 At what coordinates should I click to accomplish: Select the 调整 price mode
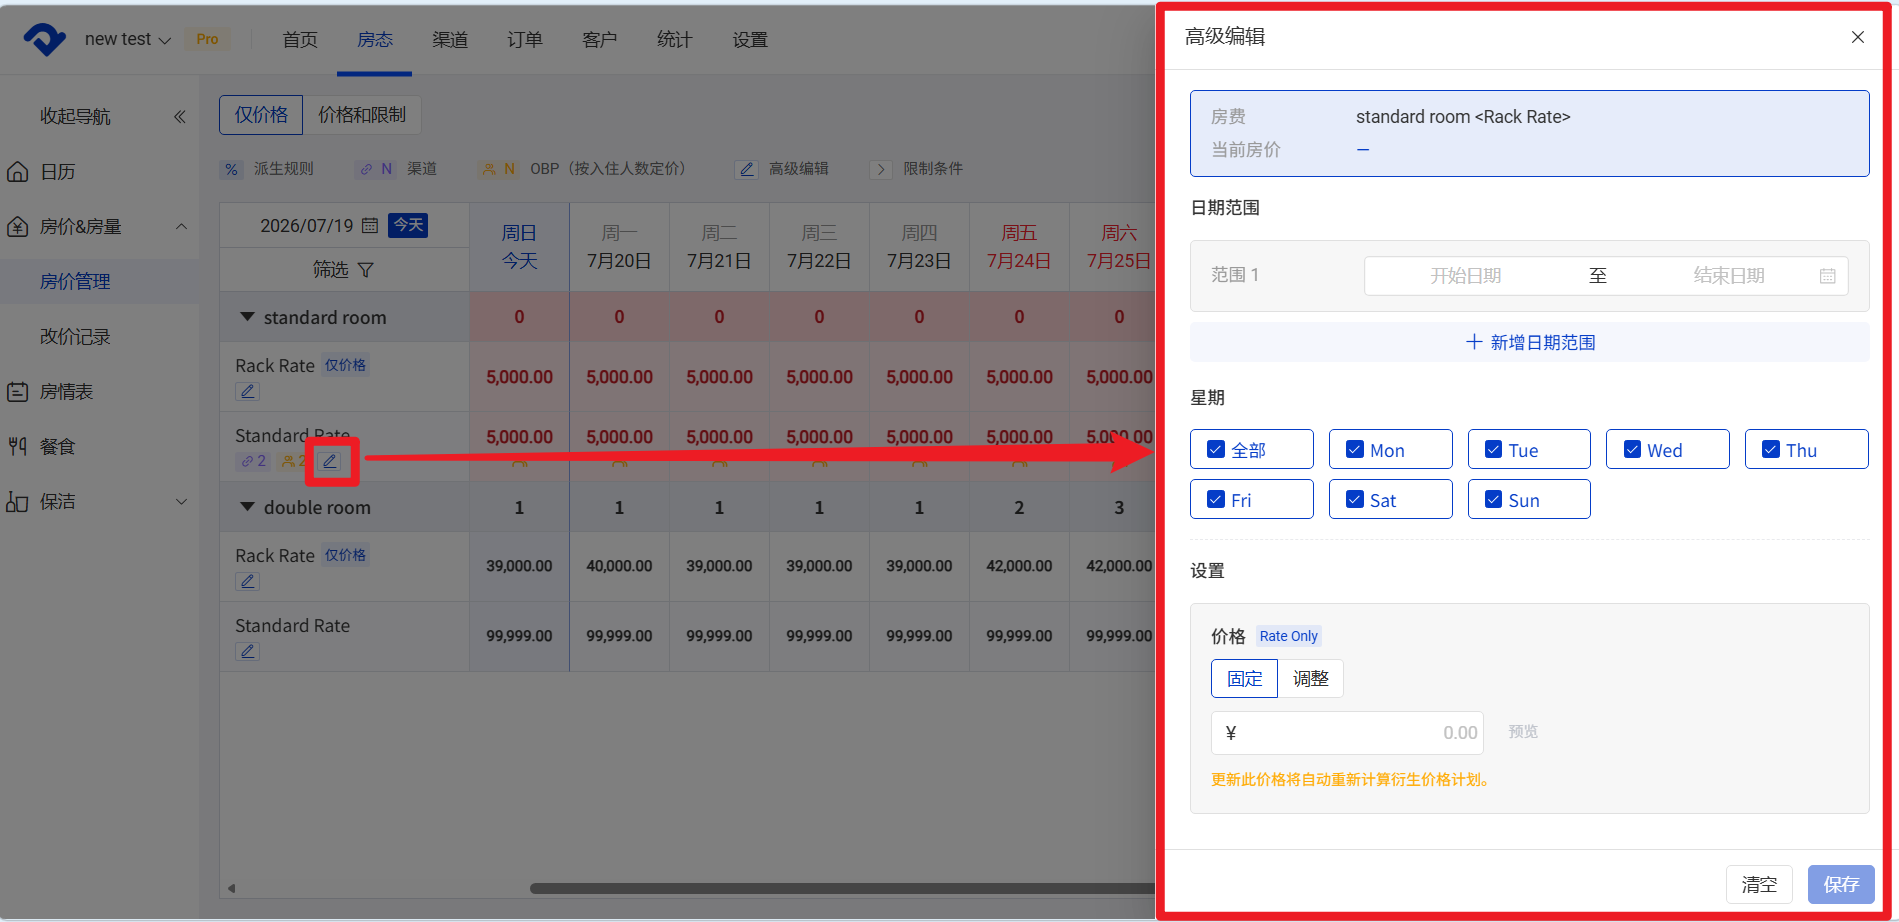click(1310, 679)
